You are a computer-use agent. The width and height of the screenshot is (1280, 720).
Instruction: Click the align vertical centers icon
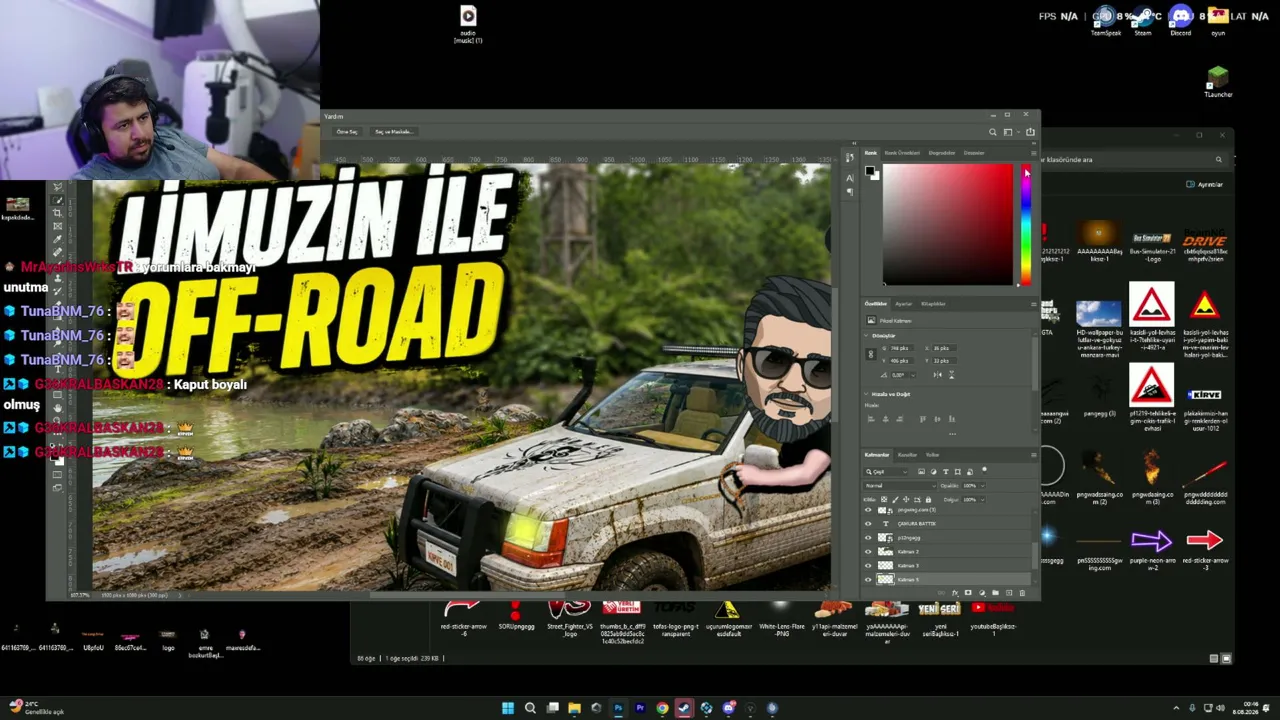tap(936, 419)
